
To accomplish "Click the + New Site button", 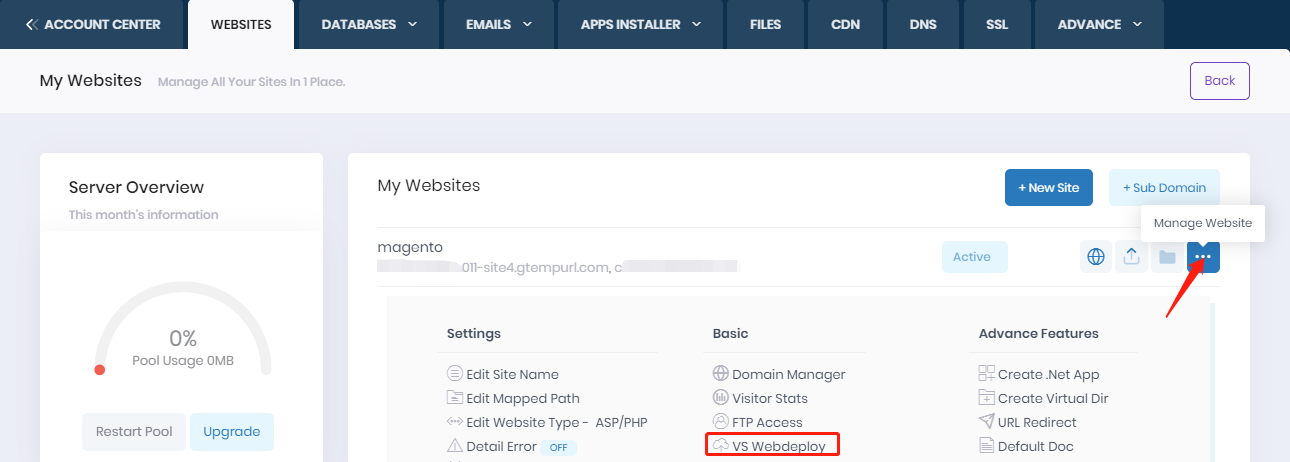I will tap(1048, 188).
